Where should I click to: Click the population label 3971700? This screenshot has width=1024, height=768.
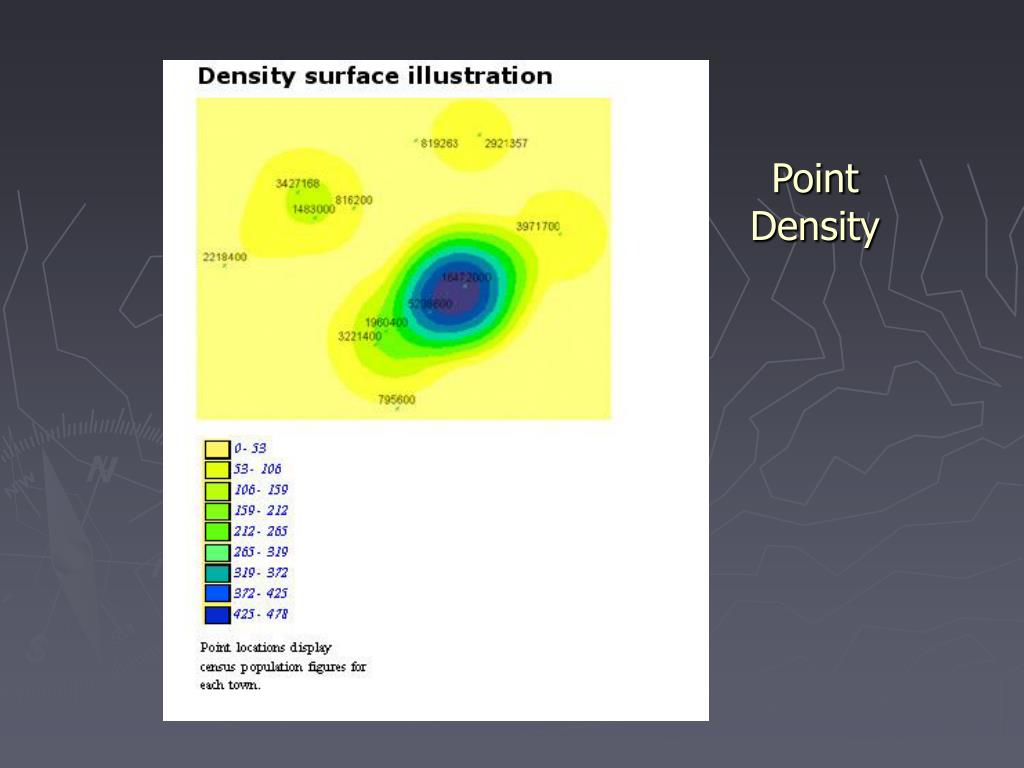[537, 226]
